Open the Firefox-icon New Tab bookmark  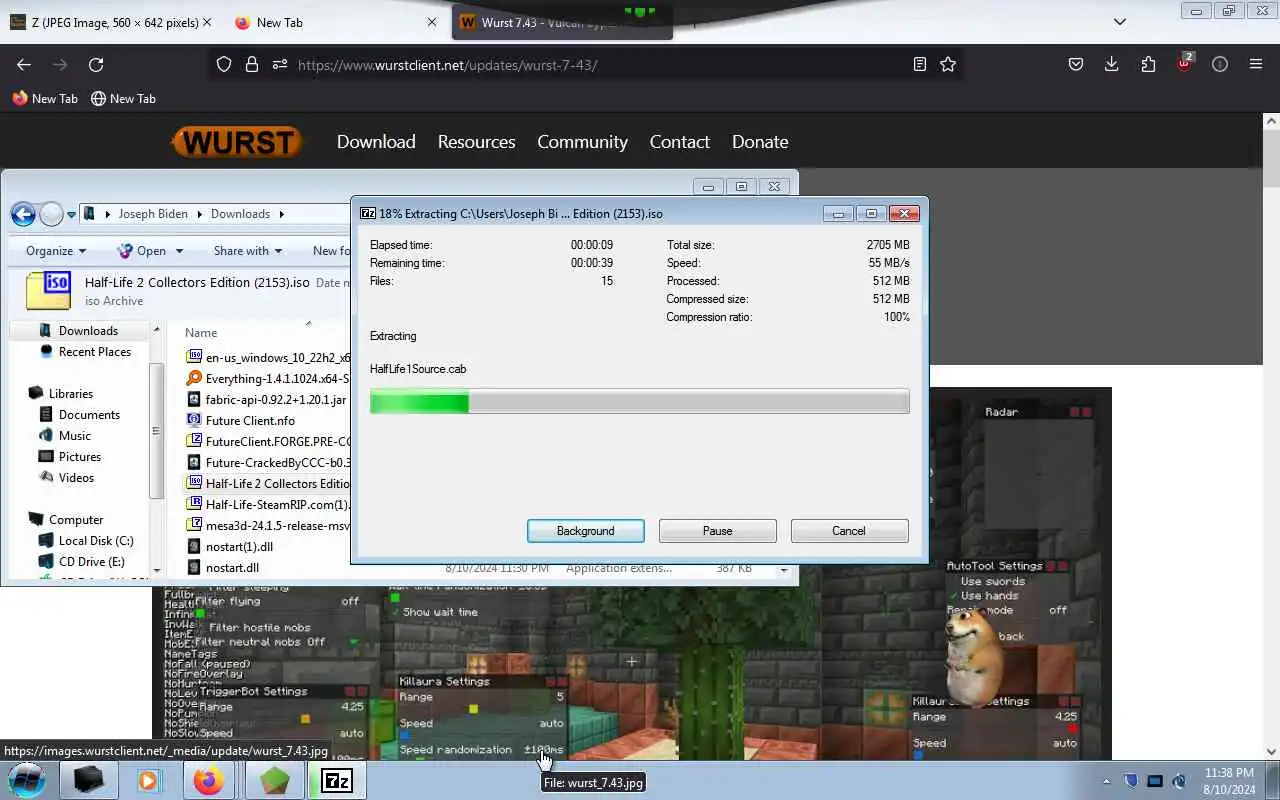[44, 99]
